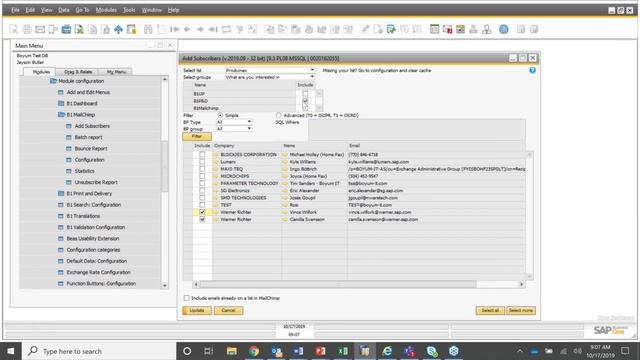Click the Cancel button
This screenshot has width=640, height=360.
(228, 311)
